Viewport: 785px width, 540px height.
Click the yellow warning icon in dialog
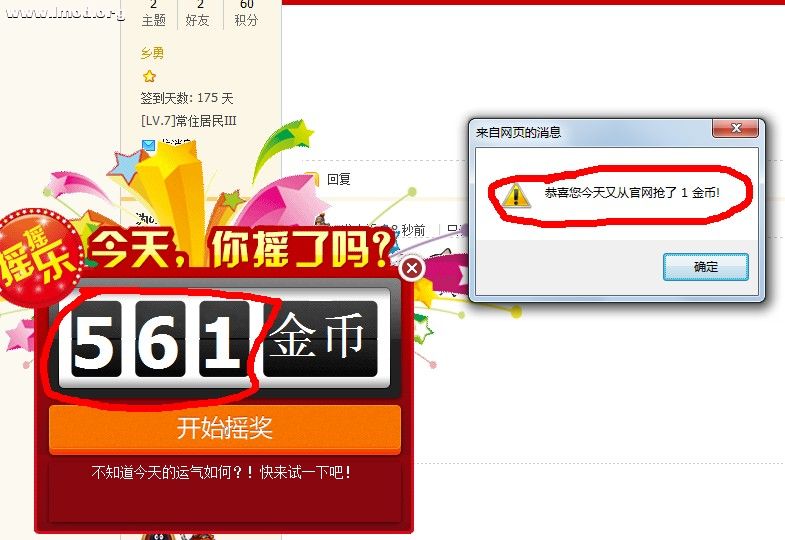(517, 195)
